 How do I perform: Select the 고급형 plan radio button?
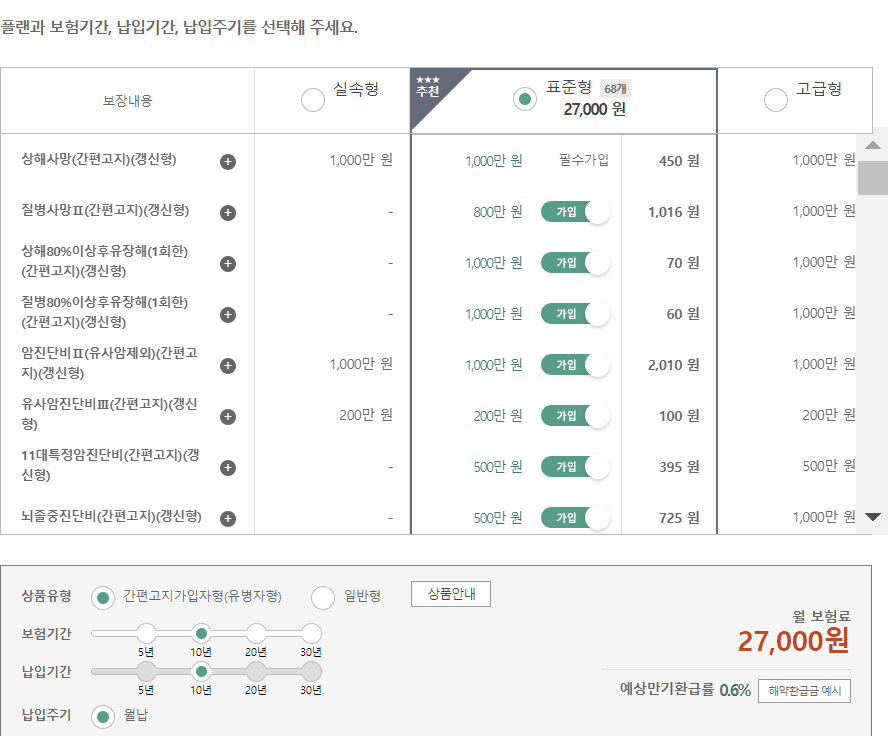[x=775, y=100]
